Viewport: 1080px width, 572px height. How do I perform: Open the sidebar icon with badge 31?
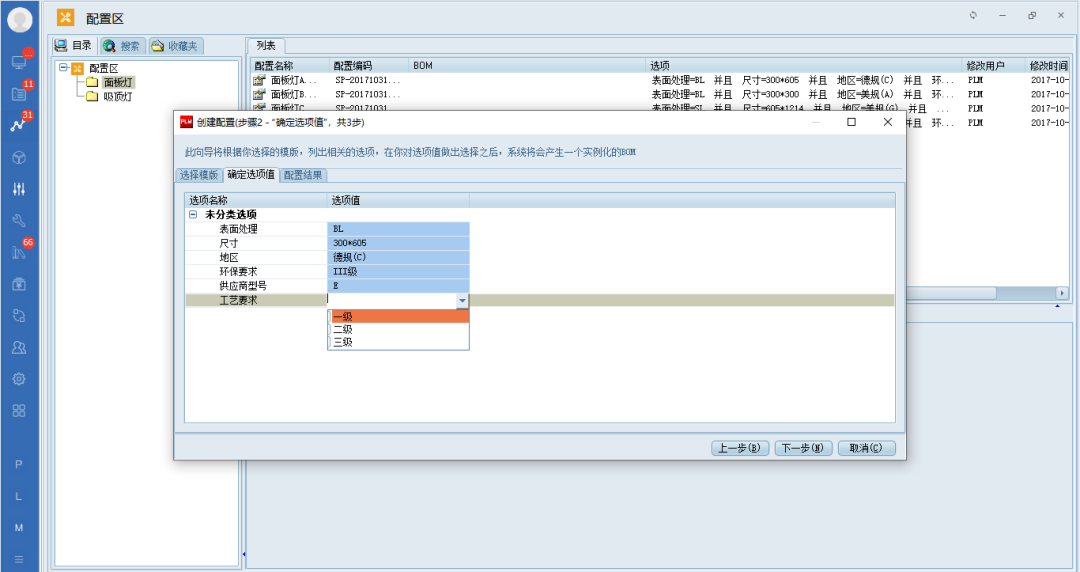click(x=18, y=125)
